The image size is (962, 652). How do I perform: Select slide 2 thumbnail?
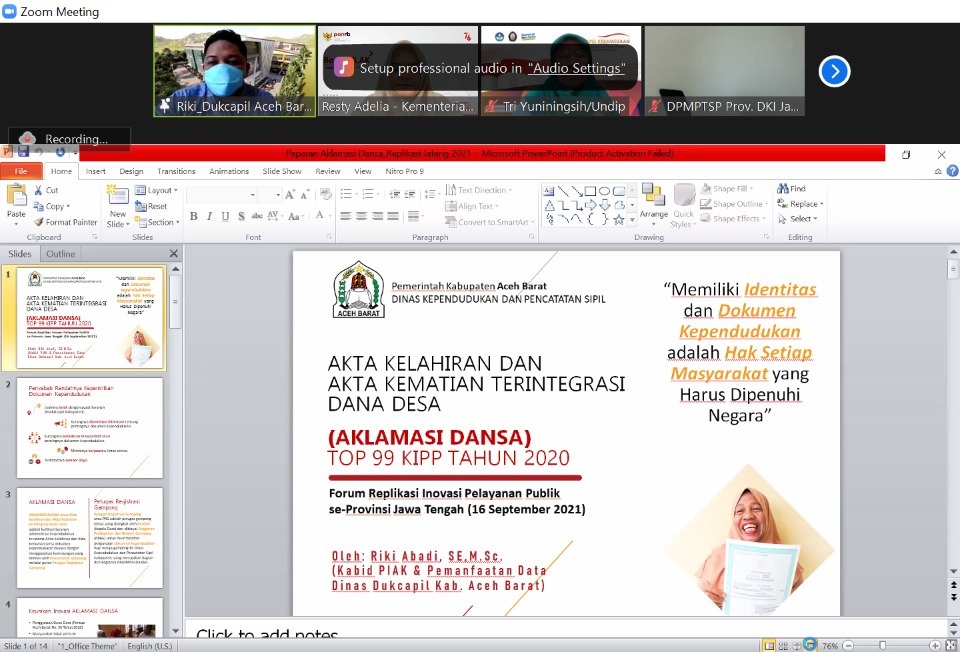coord(90,428)
